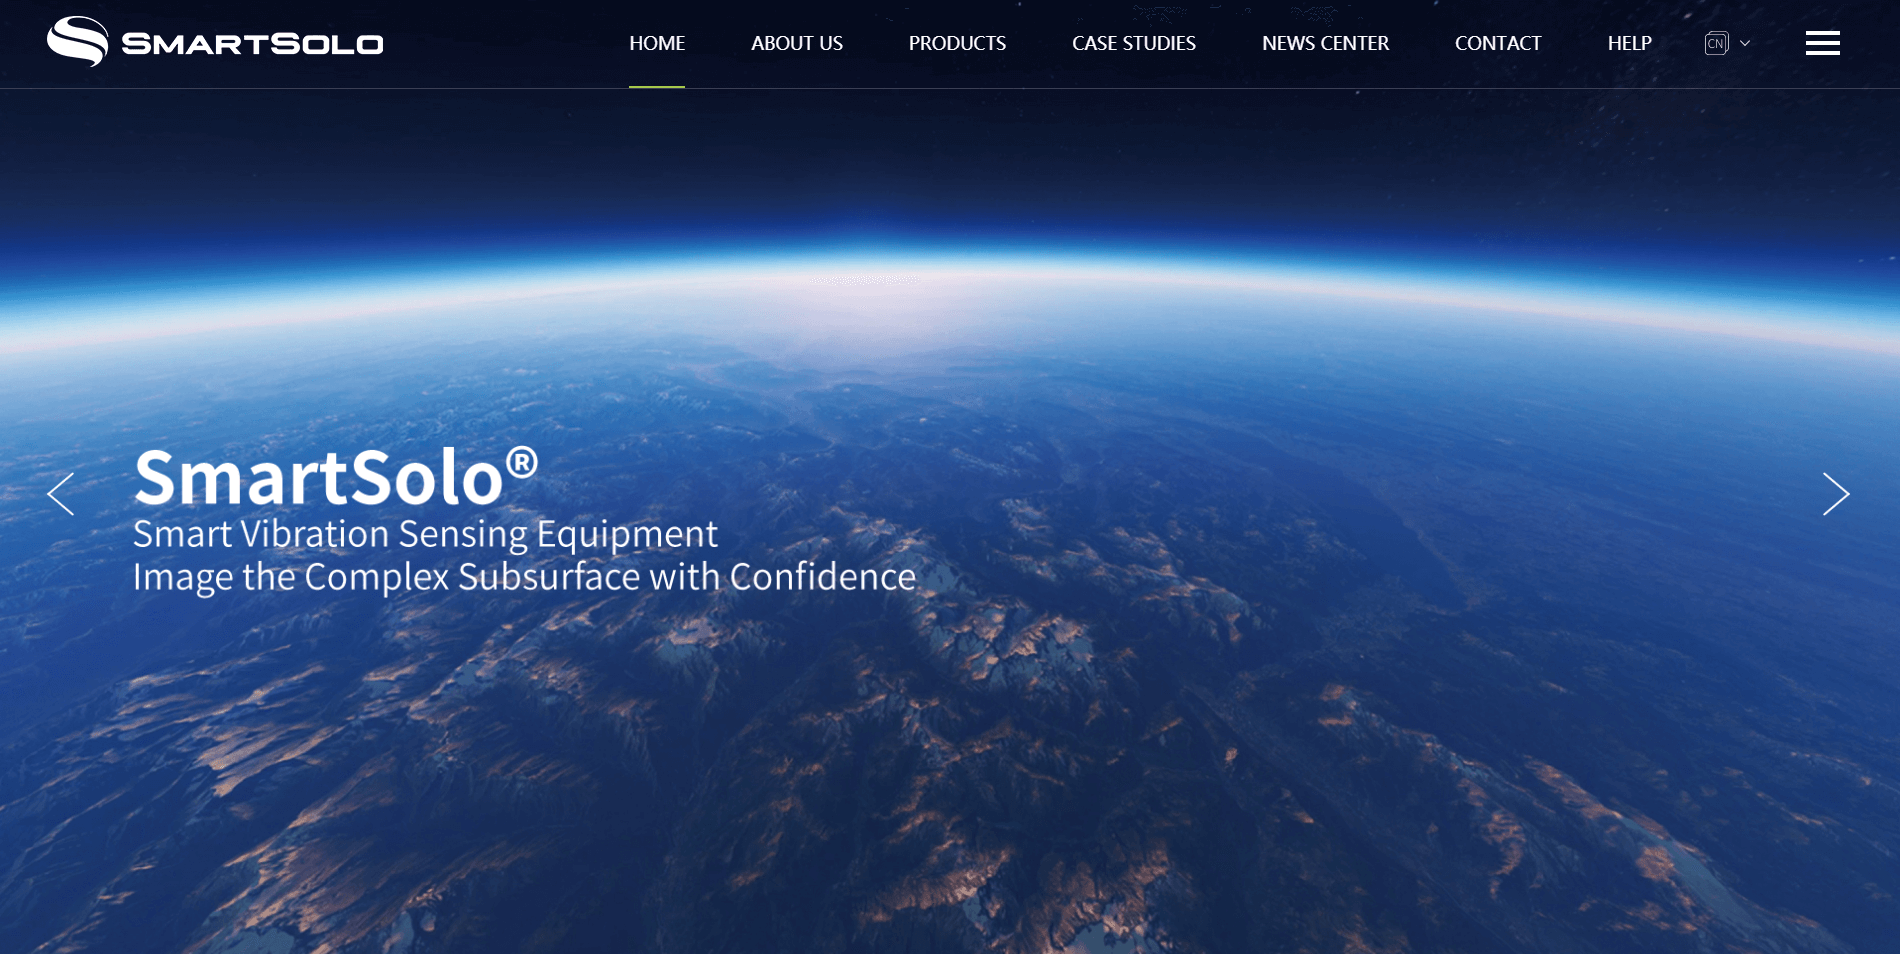
Task: Open the PRODUCTS menu
Action: click(x=957, y=43)
